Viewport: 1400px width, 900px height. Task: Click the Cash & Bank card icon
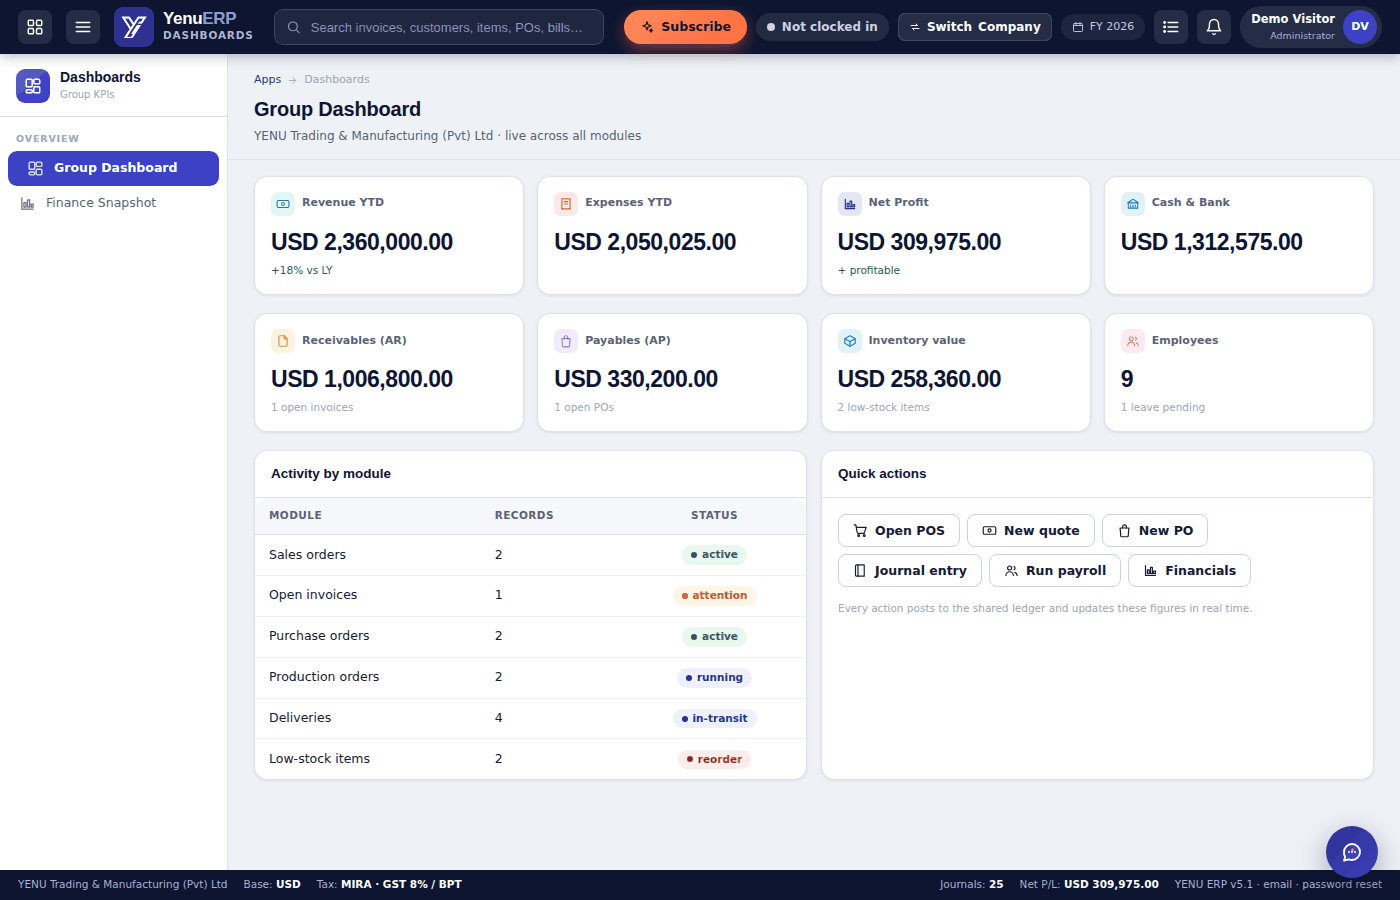pyautogui.click(x=1133, y=204)
